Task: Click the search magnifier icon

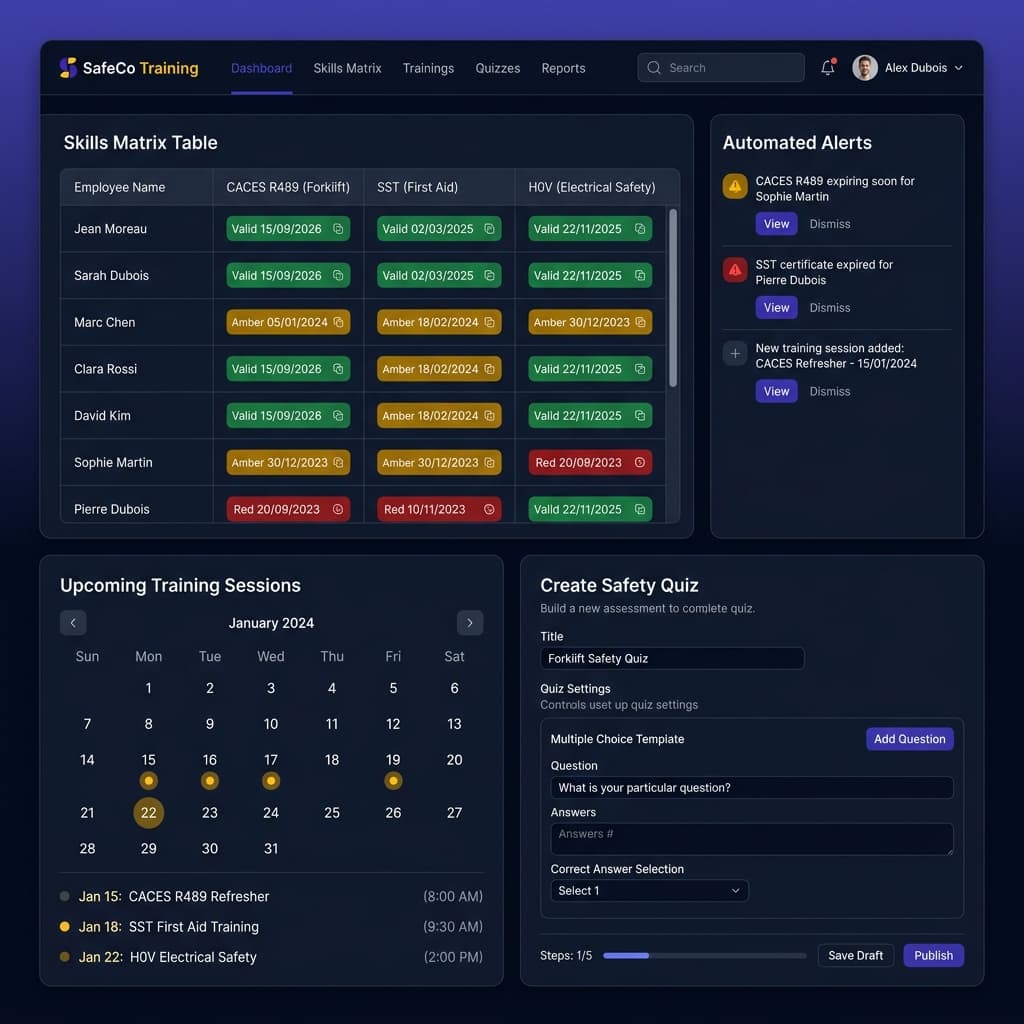Action: click(654, 68)
